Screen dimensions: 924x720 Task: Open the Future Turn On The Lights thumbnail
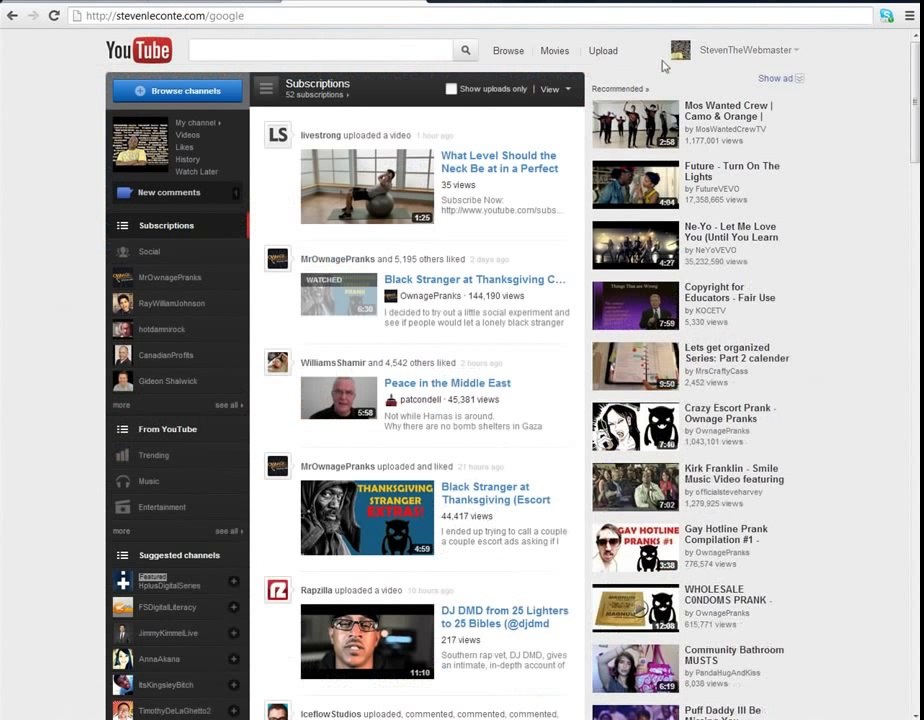point(635,184)
